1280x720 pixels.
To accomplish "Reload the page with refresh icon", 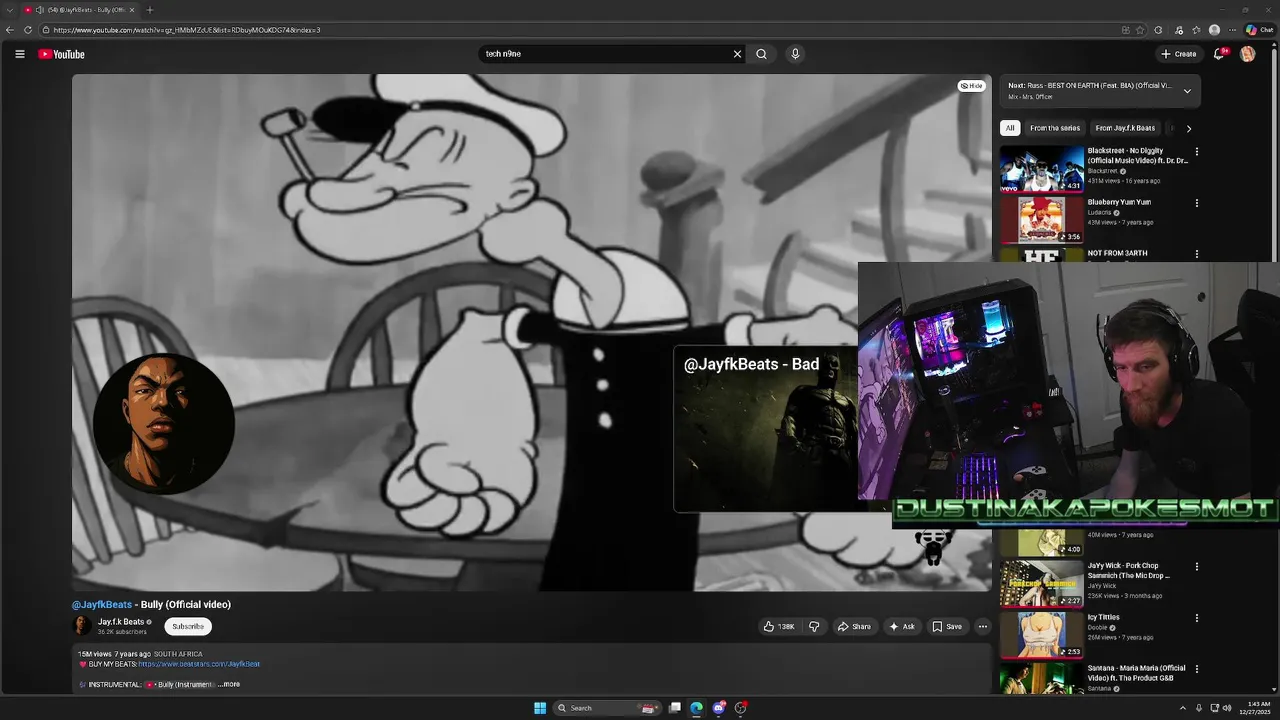I will pos(28,30).
